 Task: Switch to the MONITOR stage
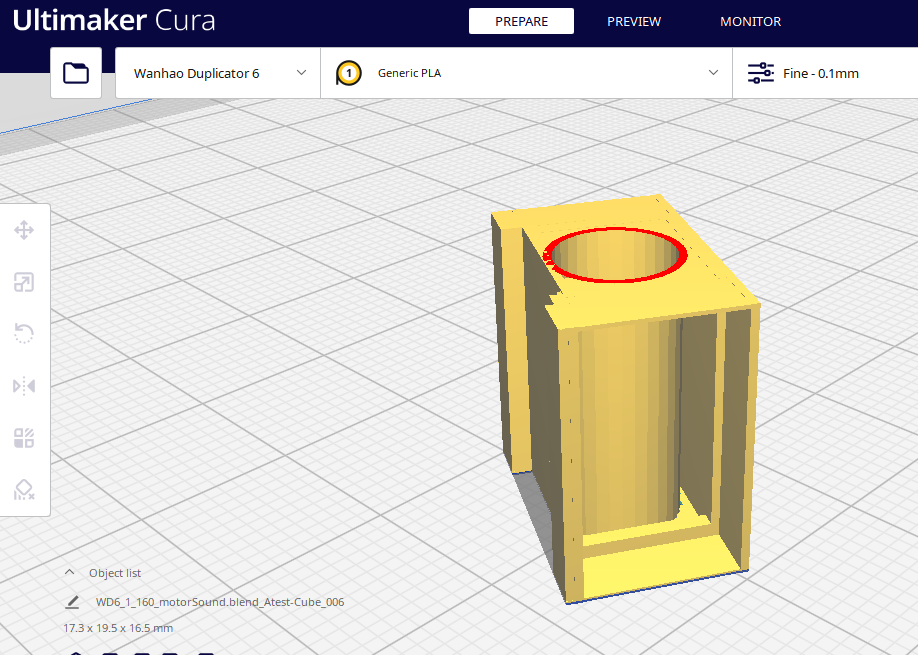tap(751, 22)
